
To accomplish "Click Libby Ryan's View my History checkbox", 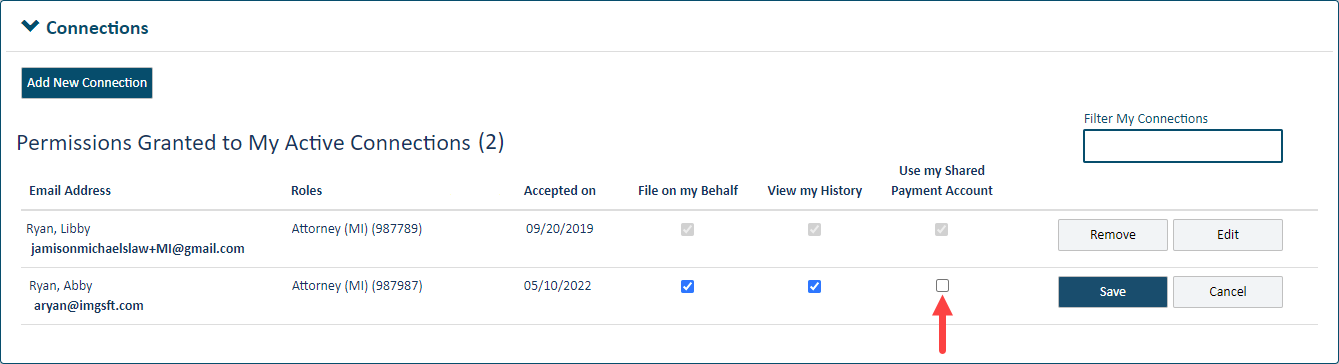I will pos(814,229).
